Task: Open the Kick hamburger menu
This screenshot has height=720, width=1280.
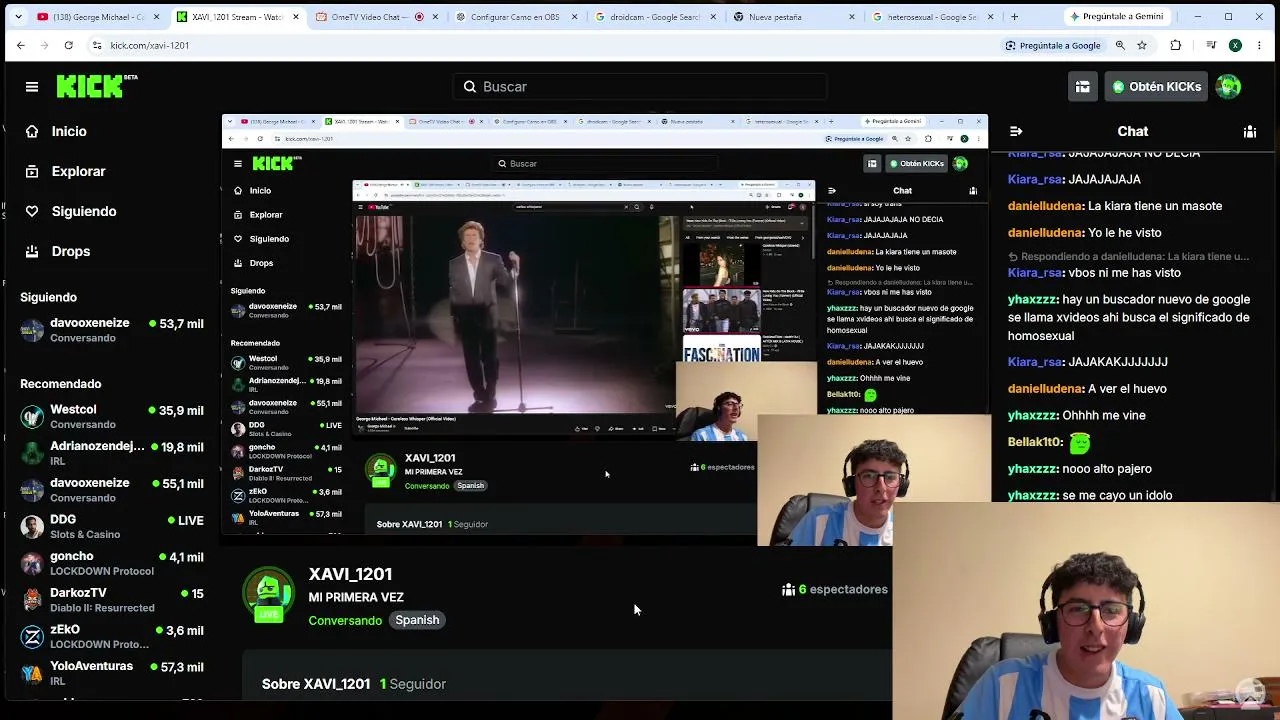Action: (x=32, y=87)
